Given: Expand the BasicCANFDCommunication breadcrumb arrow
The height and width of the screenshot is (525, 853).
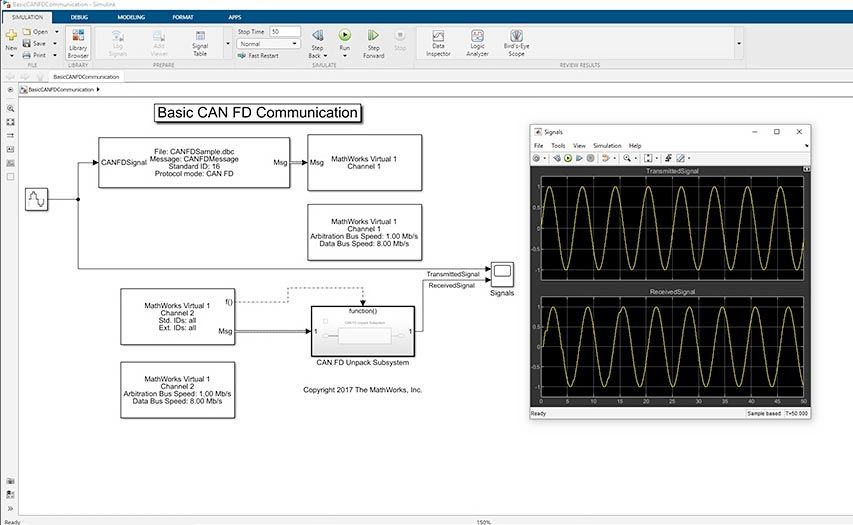Looking at the screenshot, I should pyautogui.click(x=98, y=90).
